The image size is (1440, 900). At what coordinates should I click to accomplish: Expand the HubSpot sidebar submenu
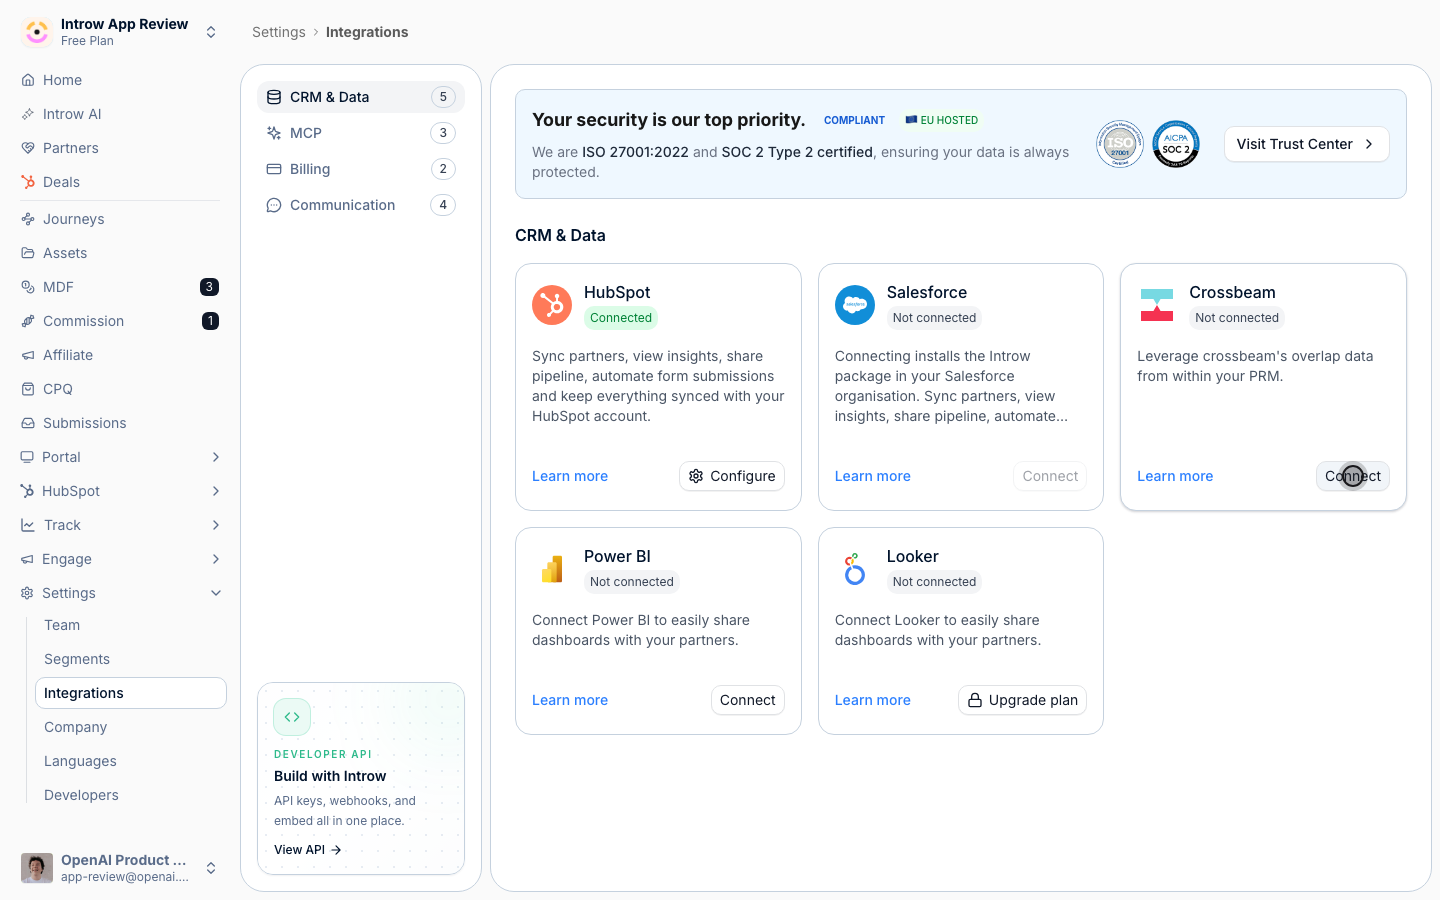point(216,491)
